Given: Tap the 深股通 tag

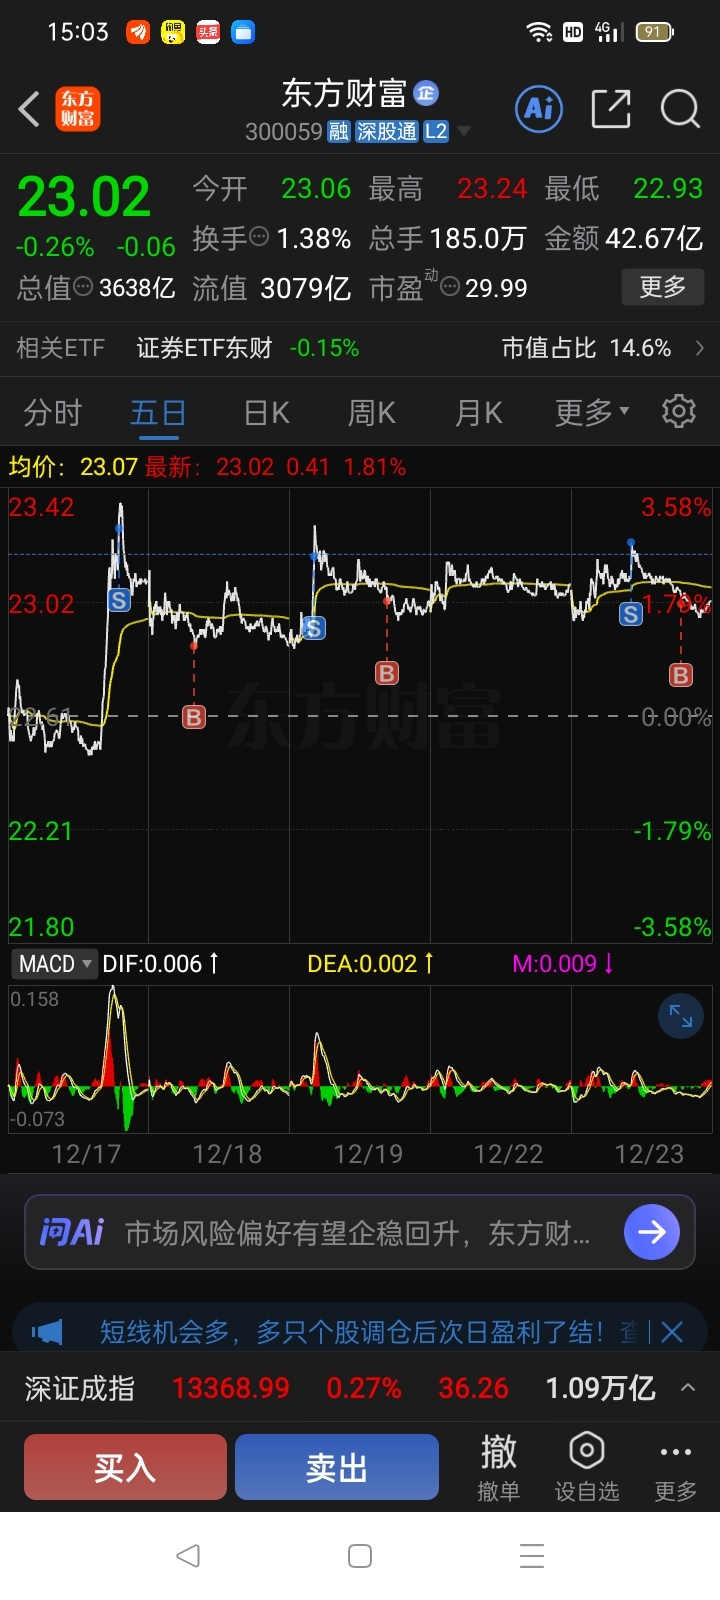Looking at the screenshot, I should (387, 132).
